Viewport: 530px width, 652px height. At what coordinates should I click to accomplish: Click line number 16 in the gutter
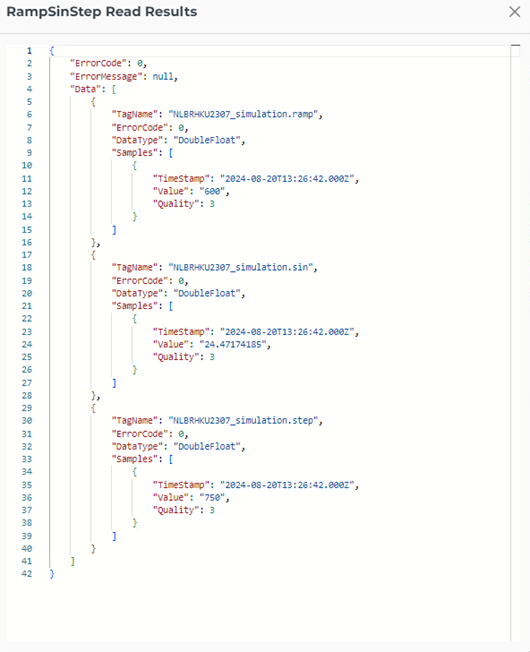[x=27, y=242]
